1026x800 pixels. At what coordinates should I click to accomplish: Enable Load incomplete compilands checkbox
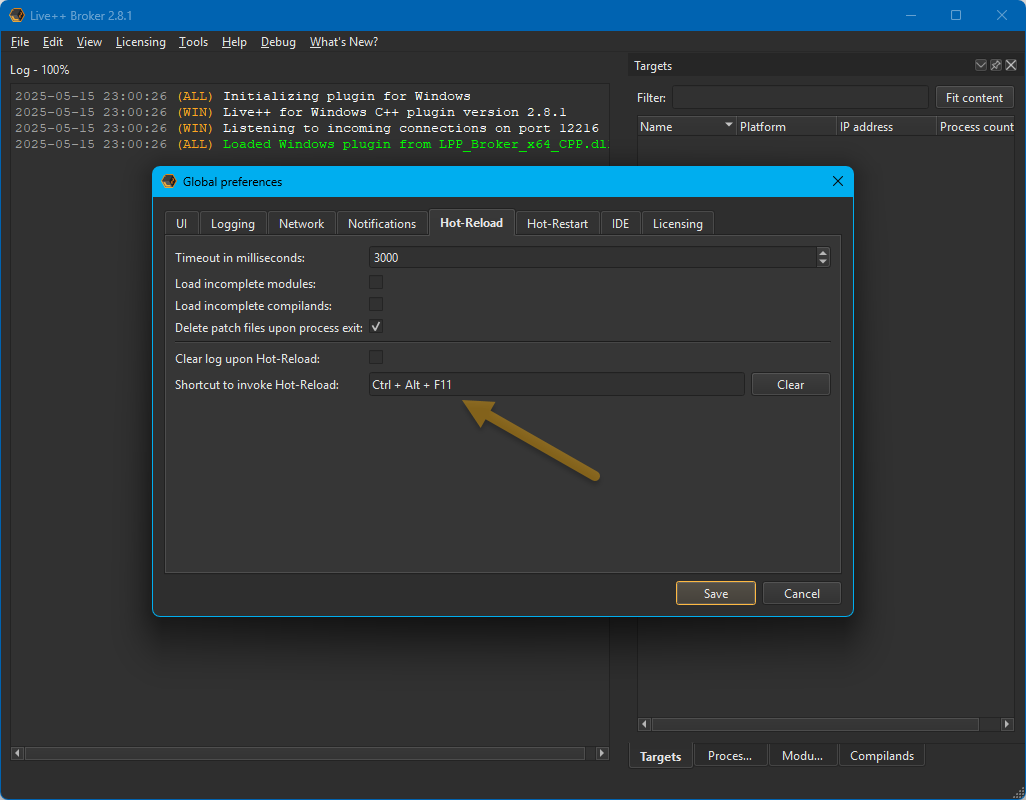pos(376,305)
